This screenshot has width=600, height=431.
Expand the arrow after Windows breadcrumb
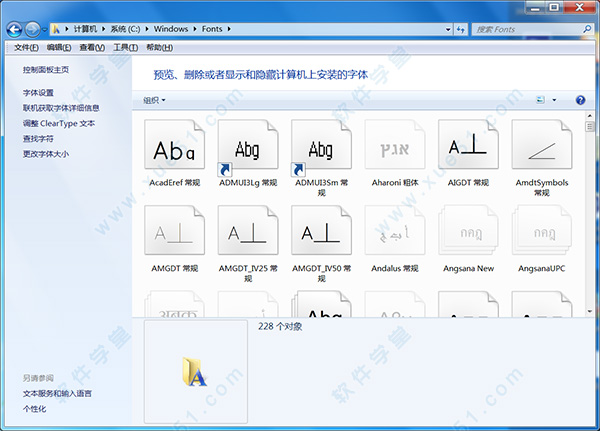coord(195,29)
